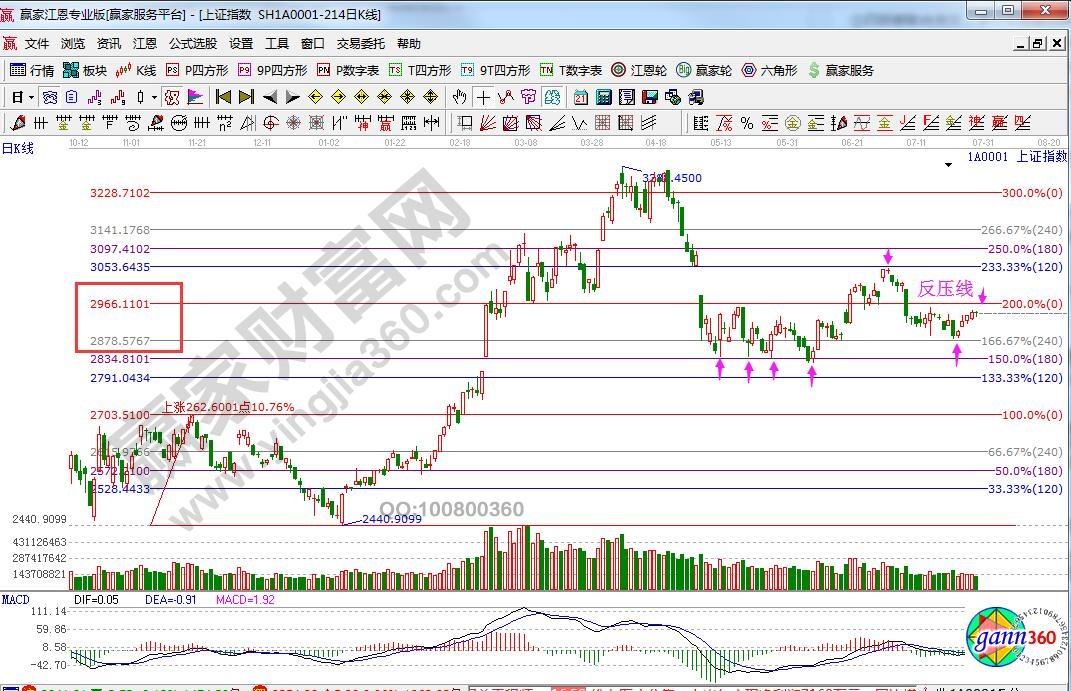Click the percent sign drawing tool
This screenshot has width=1071, height=691.
pos(746,122)
